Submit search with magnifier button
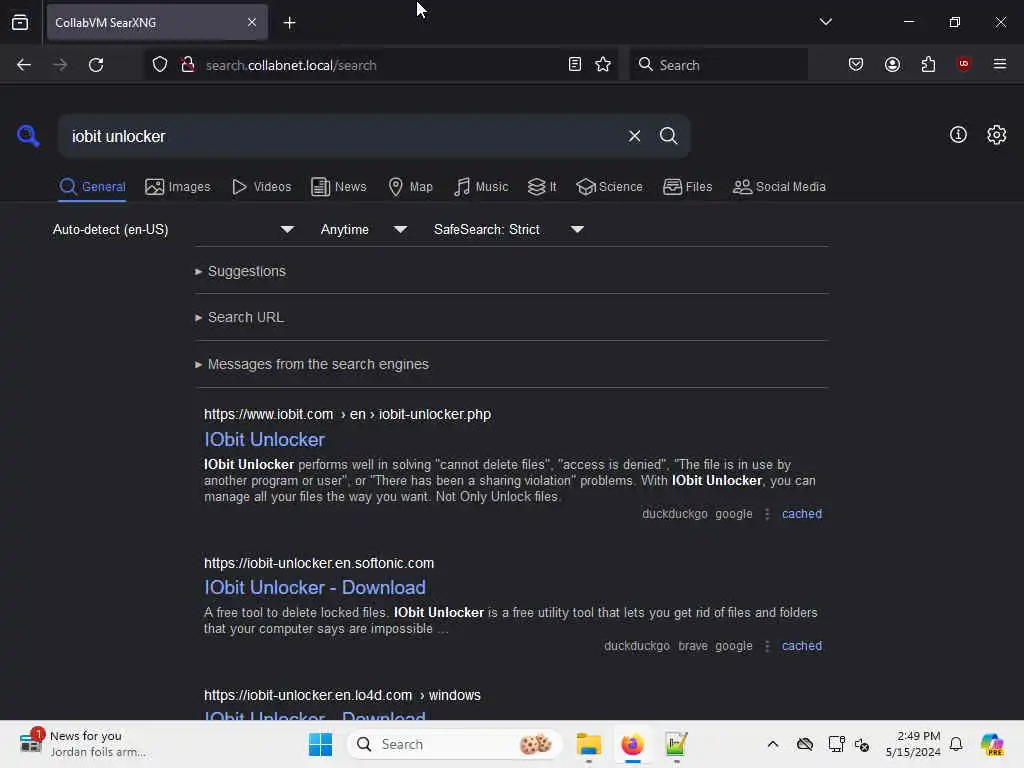This screenshot has width=1024, height=768. [x=668, y=136]
